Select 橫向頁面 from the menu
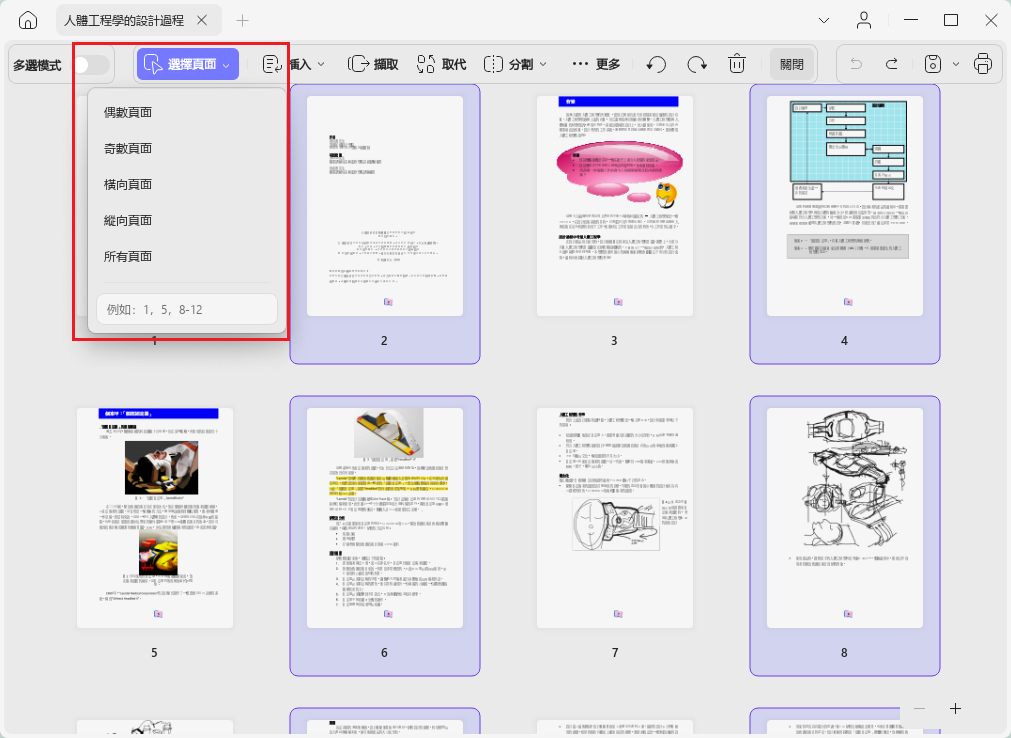 point(187,184)
